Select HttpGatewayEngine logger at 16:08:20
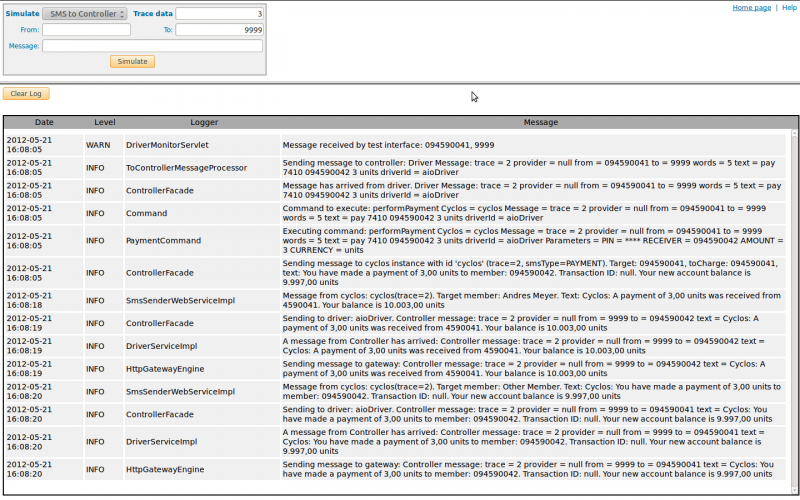Screen dimensions: 800x500 click(165, 469)
